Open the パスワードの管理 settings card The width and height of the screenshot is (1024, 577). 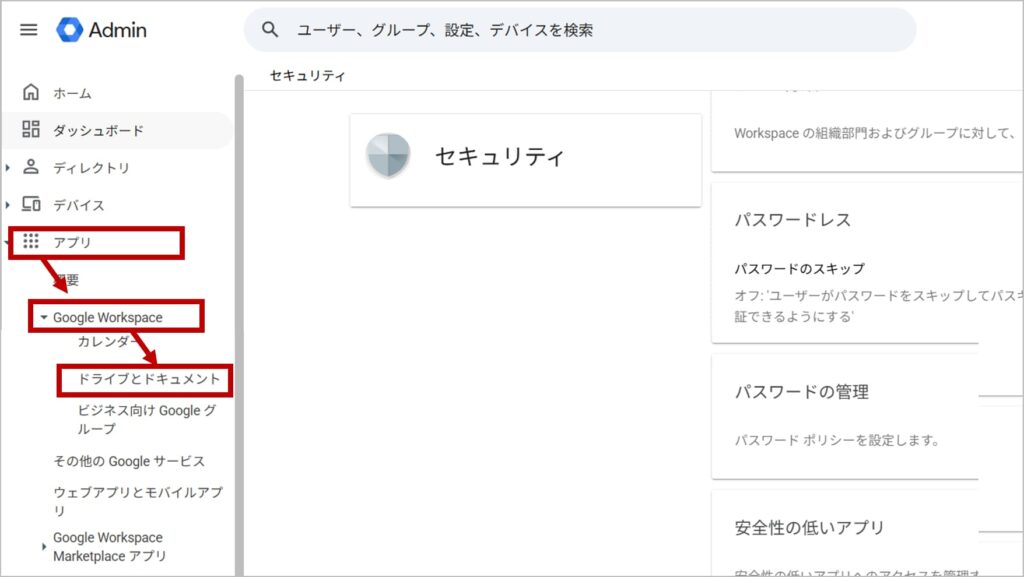click(x=845, y=416)
